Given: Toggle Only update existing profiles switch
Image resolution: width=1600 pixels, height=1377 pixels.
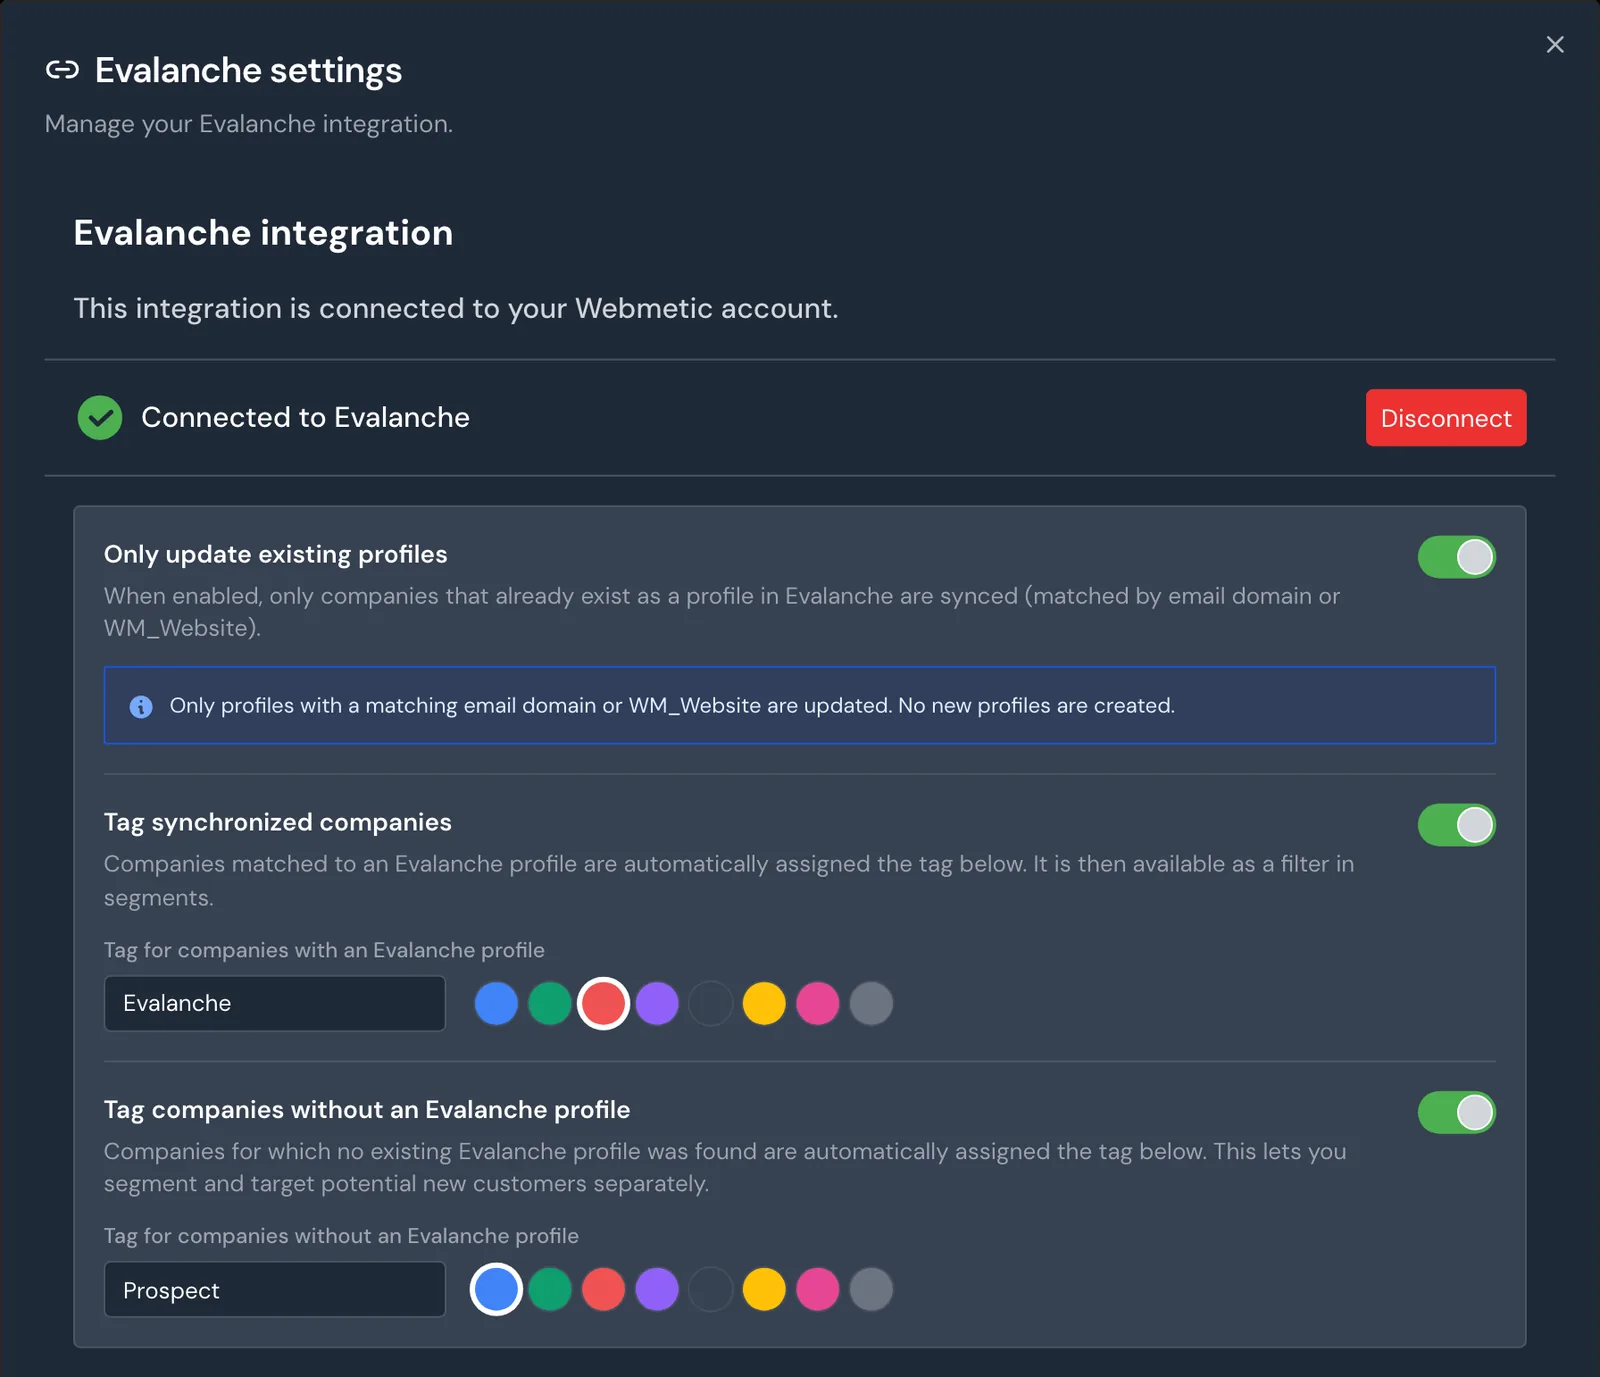Looking at the screenshot, I should click(1456, 557).
